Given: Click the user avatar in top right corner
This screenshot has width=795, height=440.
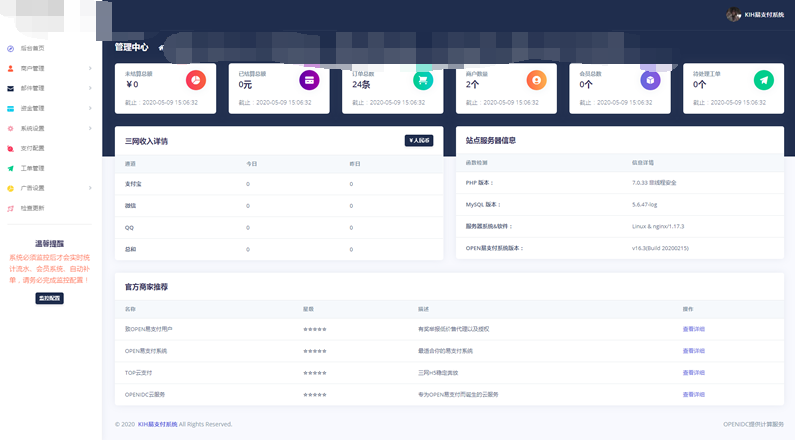Looking at the screenshot, I should (x=733, y=14).
